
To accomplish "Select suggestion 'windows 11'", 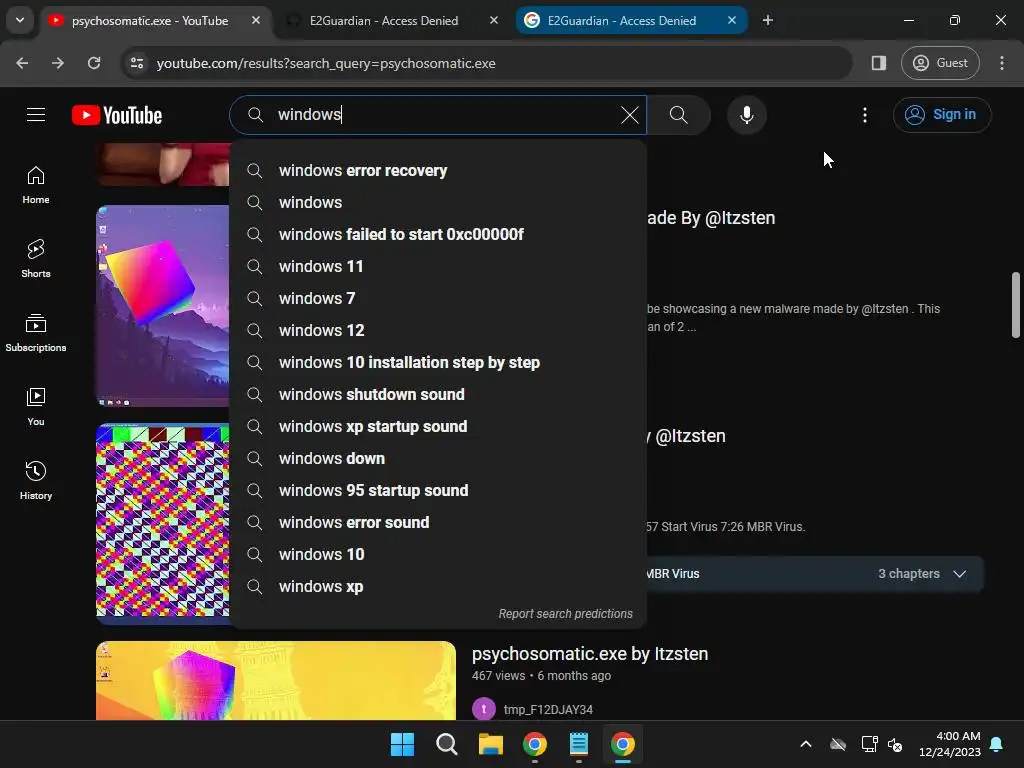I will coord(438,266).
